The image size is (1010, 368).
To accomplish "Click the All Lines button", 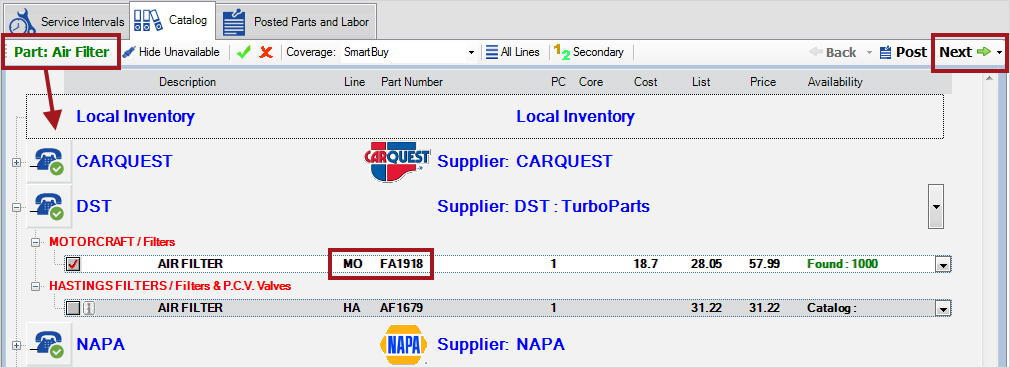I will pyautogui.click(x=513, y=52).
